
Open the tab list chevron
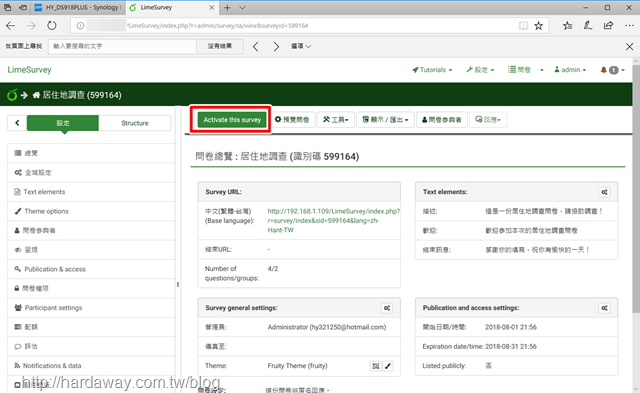242,7
